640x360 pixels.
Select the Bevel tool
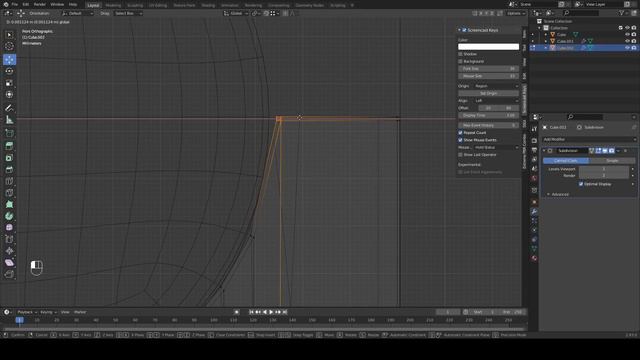[9, 169]
